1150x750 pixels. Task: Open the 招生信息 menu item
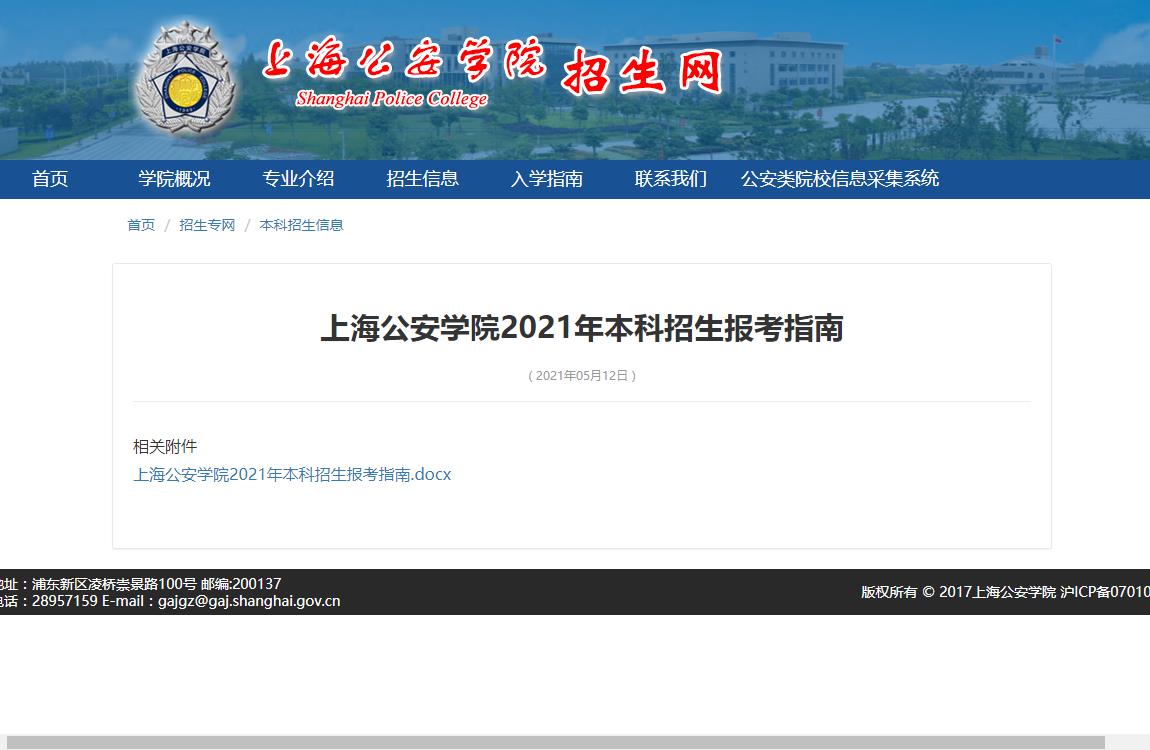point(422,179)
